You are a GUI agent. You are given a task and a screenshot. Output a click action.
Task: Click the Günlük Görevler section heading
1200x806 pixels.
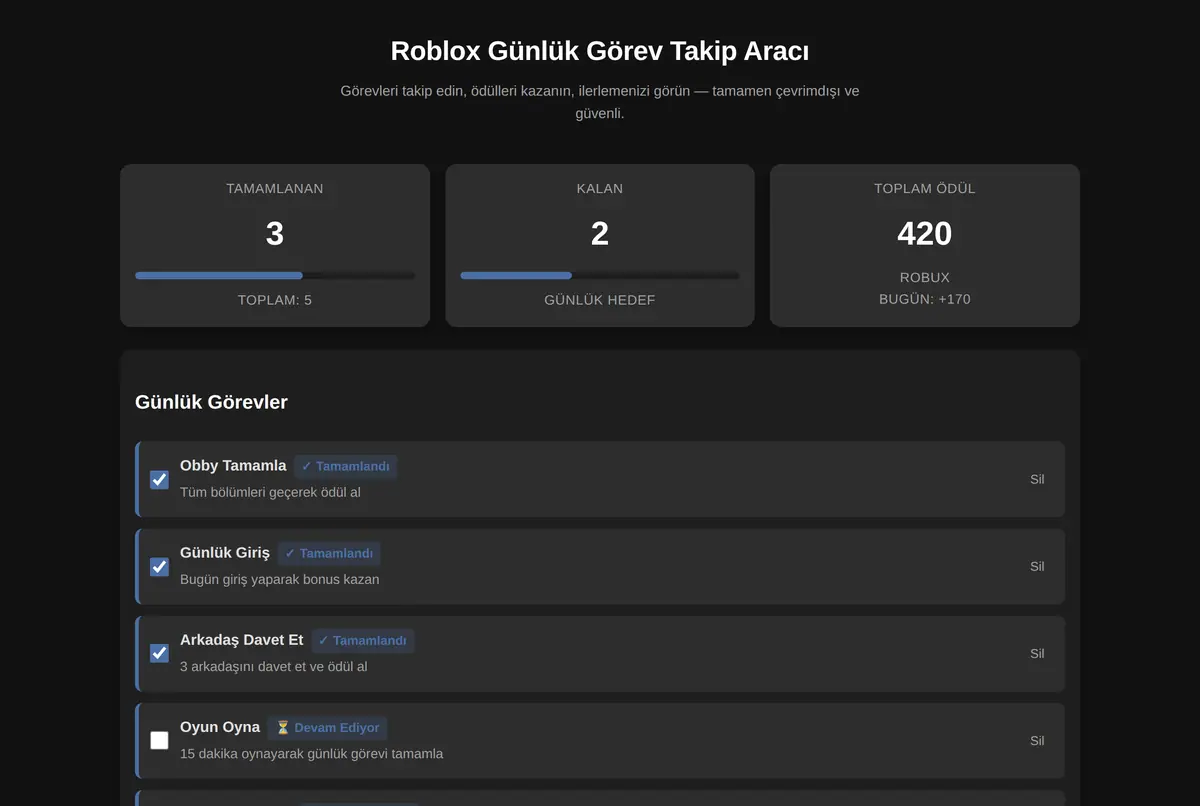[211, 402]
